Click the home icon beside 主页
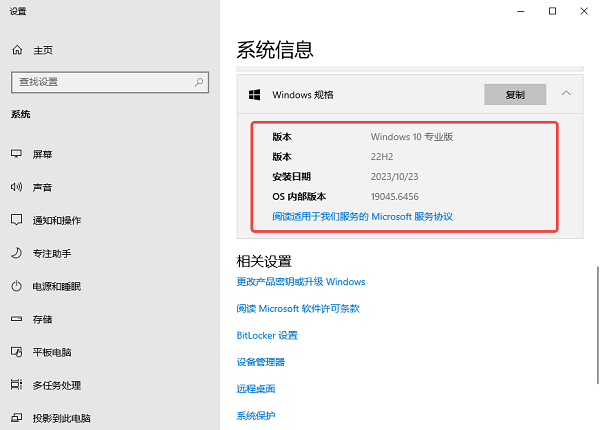 pos(17,50)
